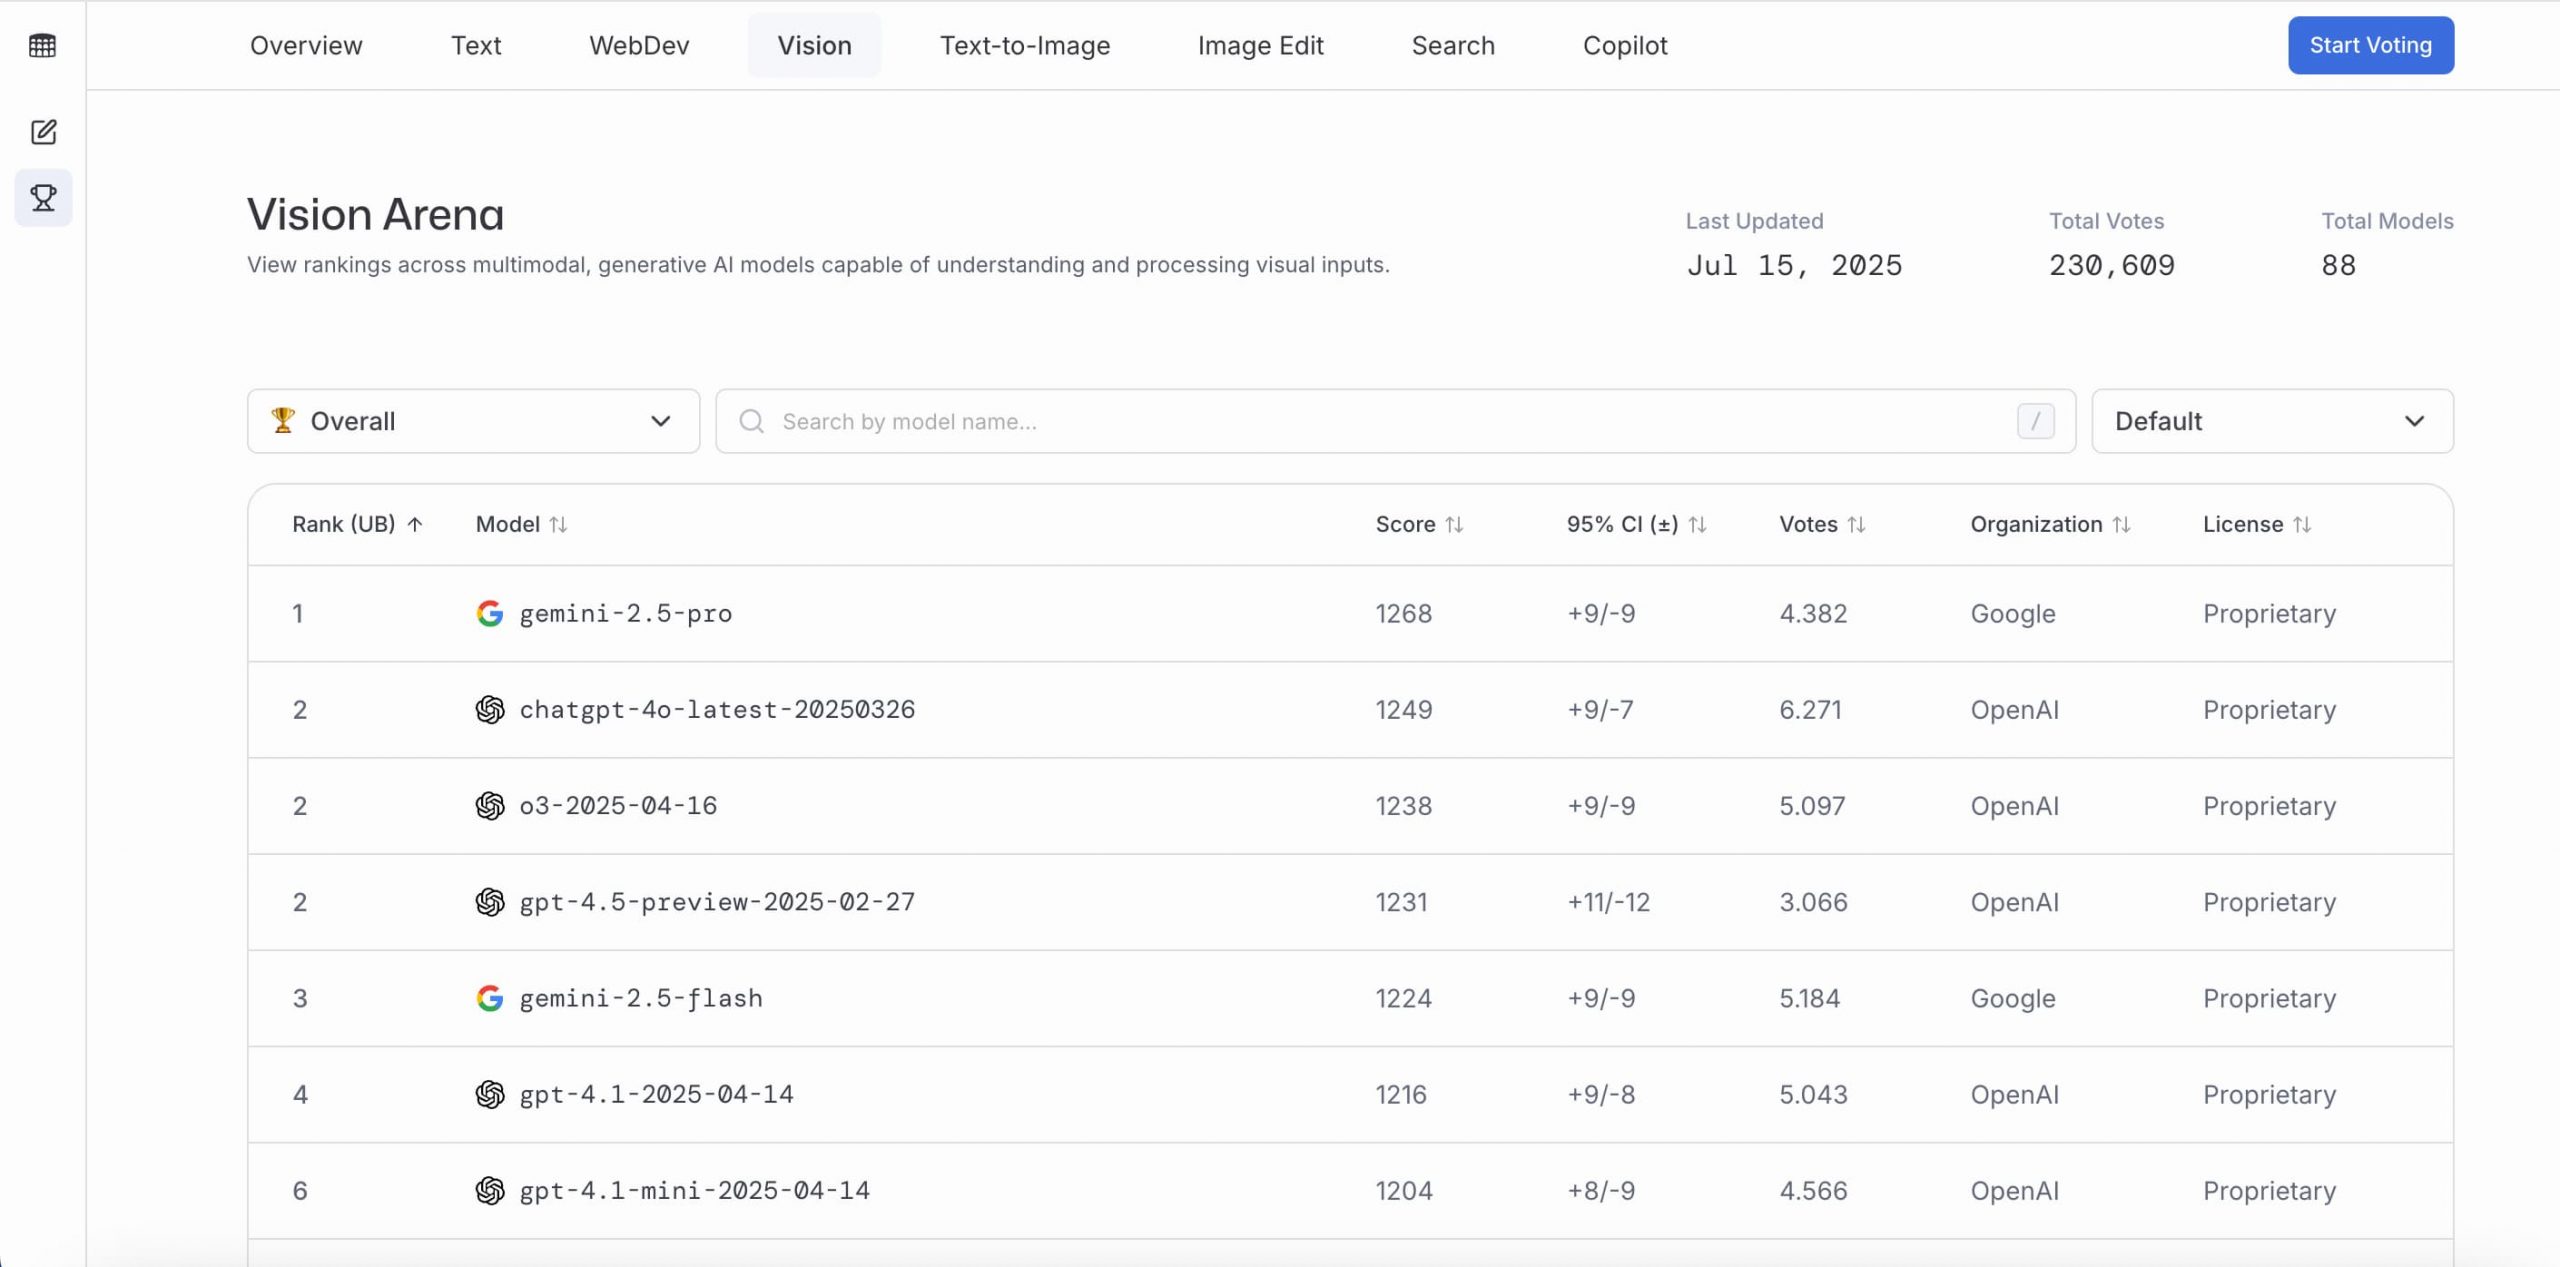Screen dimensions: 2560x1267
Task: Click the o3-2025-04-16 model name
Action: (x=618, y=805)
